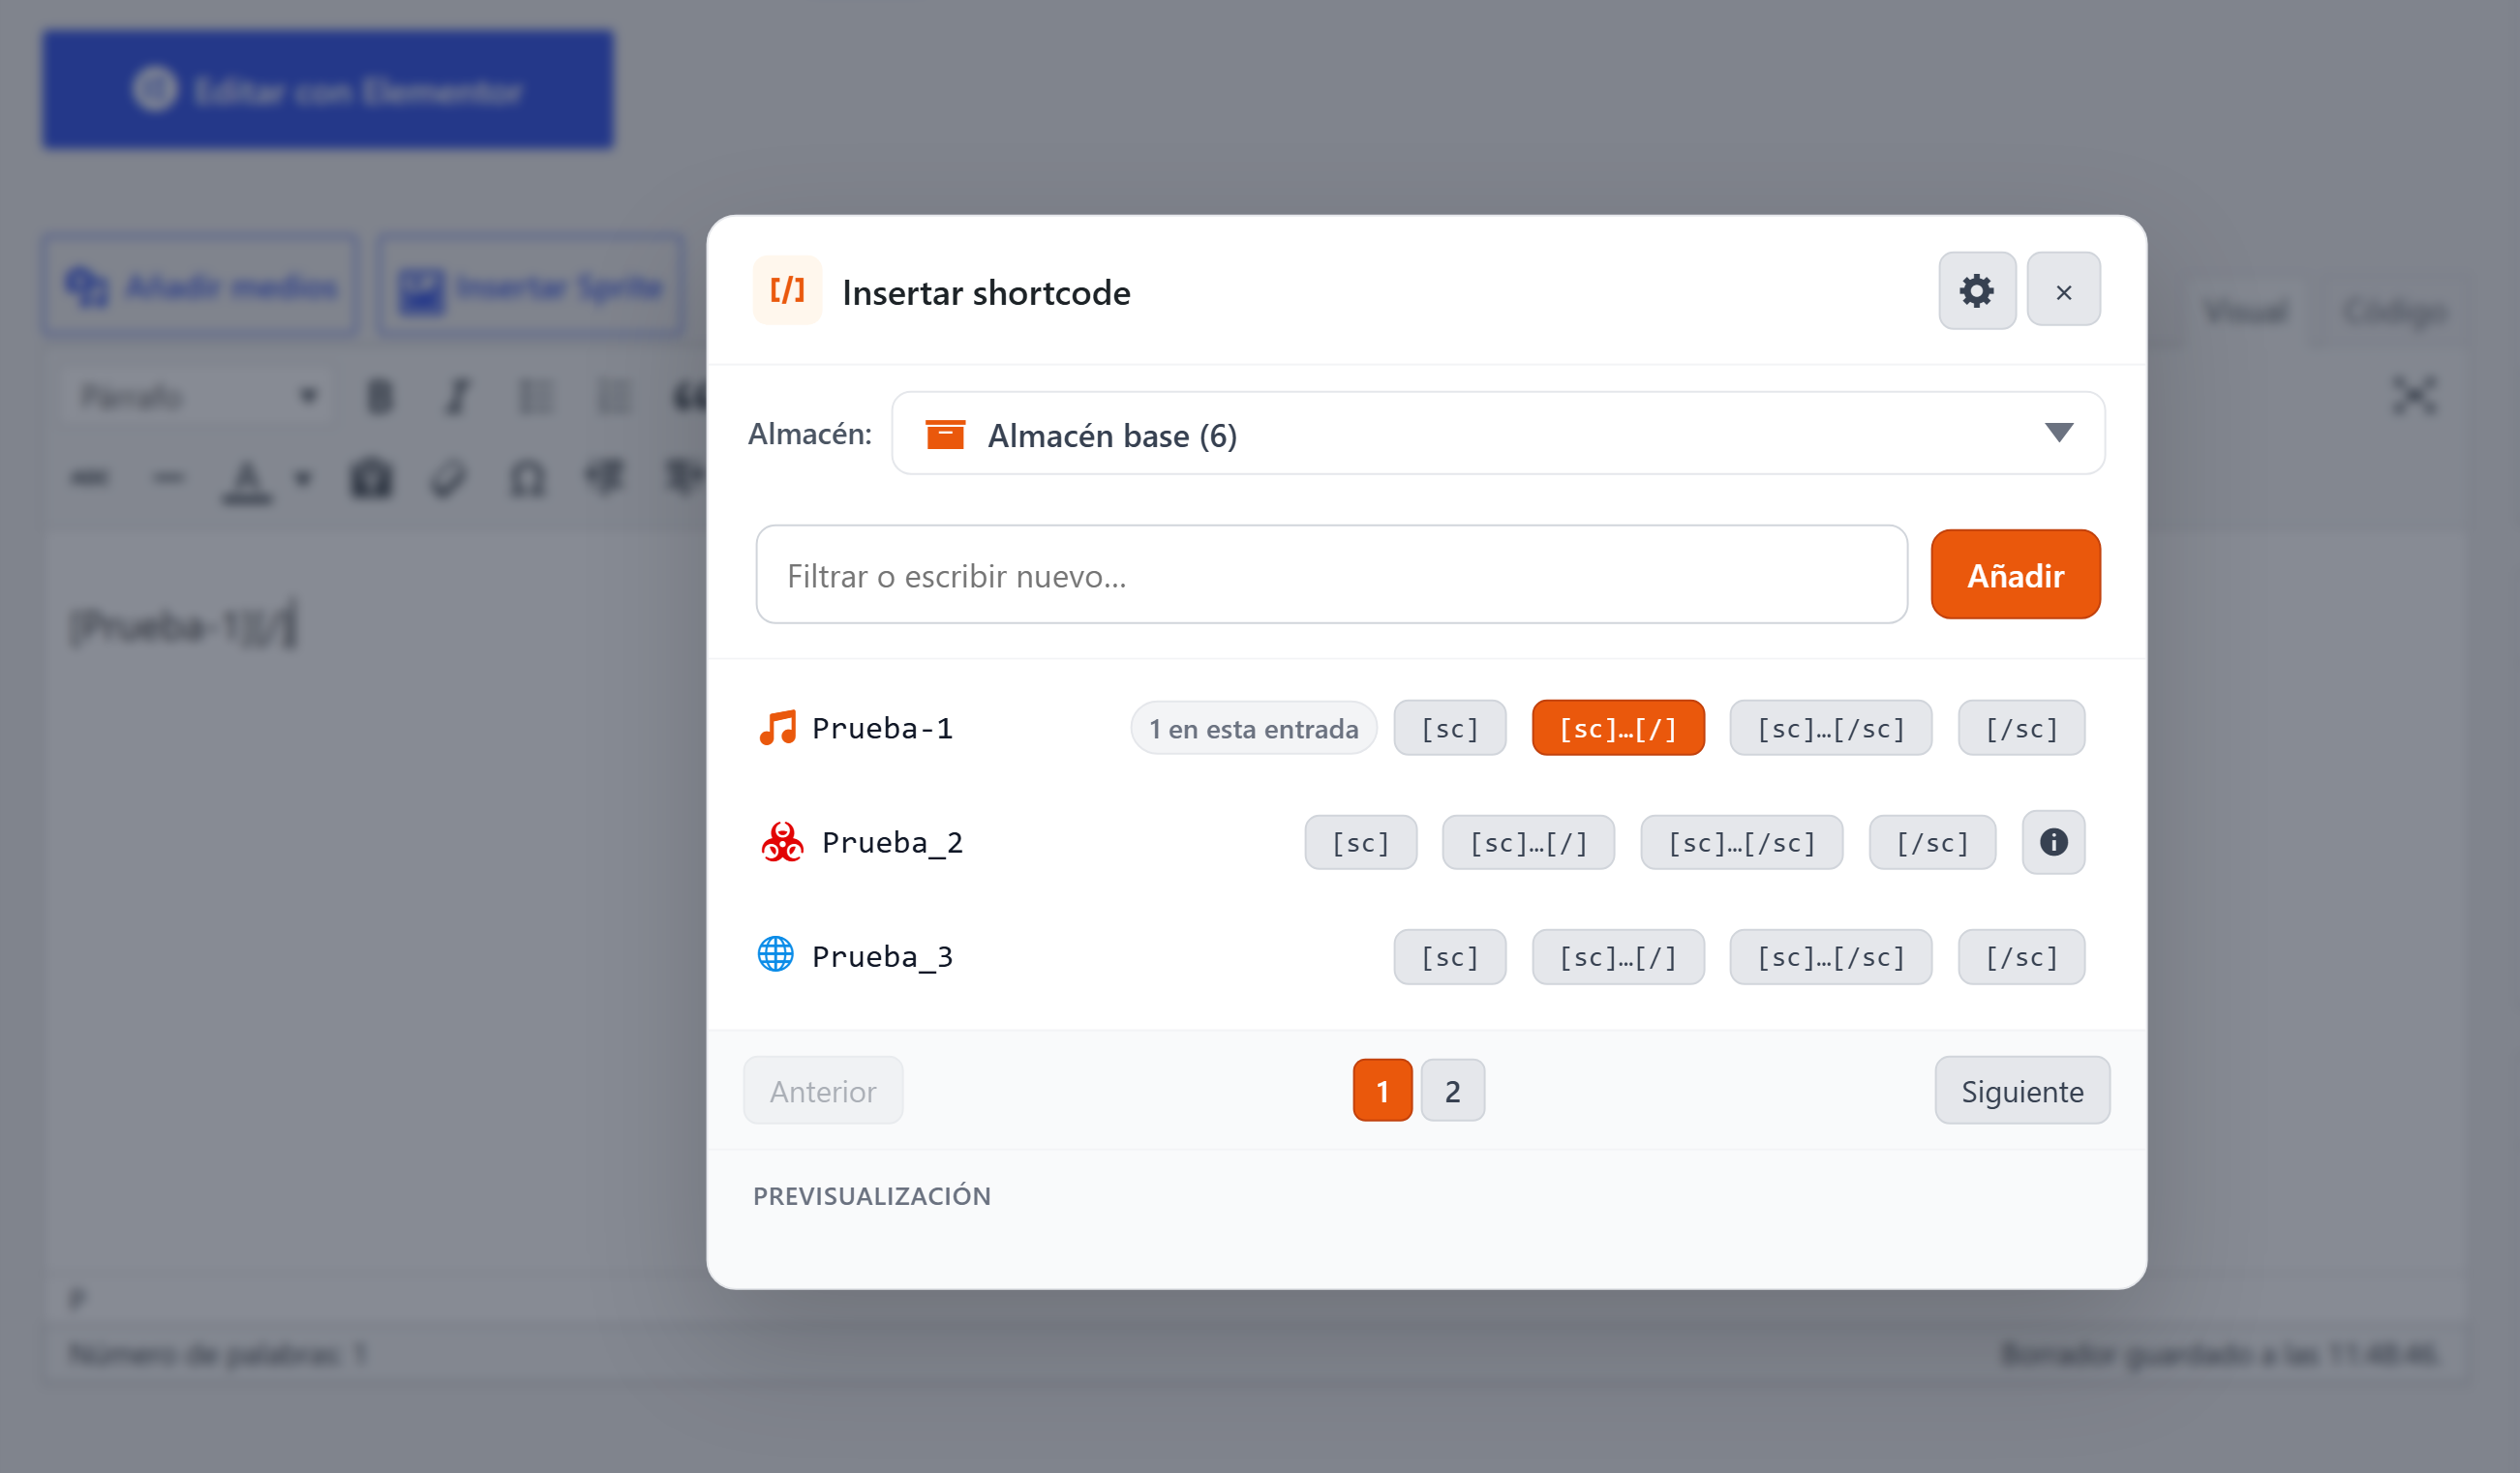
Task: Insert Prueba_2 as [sc]…[/]
Action: coord(1528,842)
